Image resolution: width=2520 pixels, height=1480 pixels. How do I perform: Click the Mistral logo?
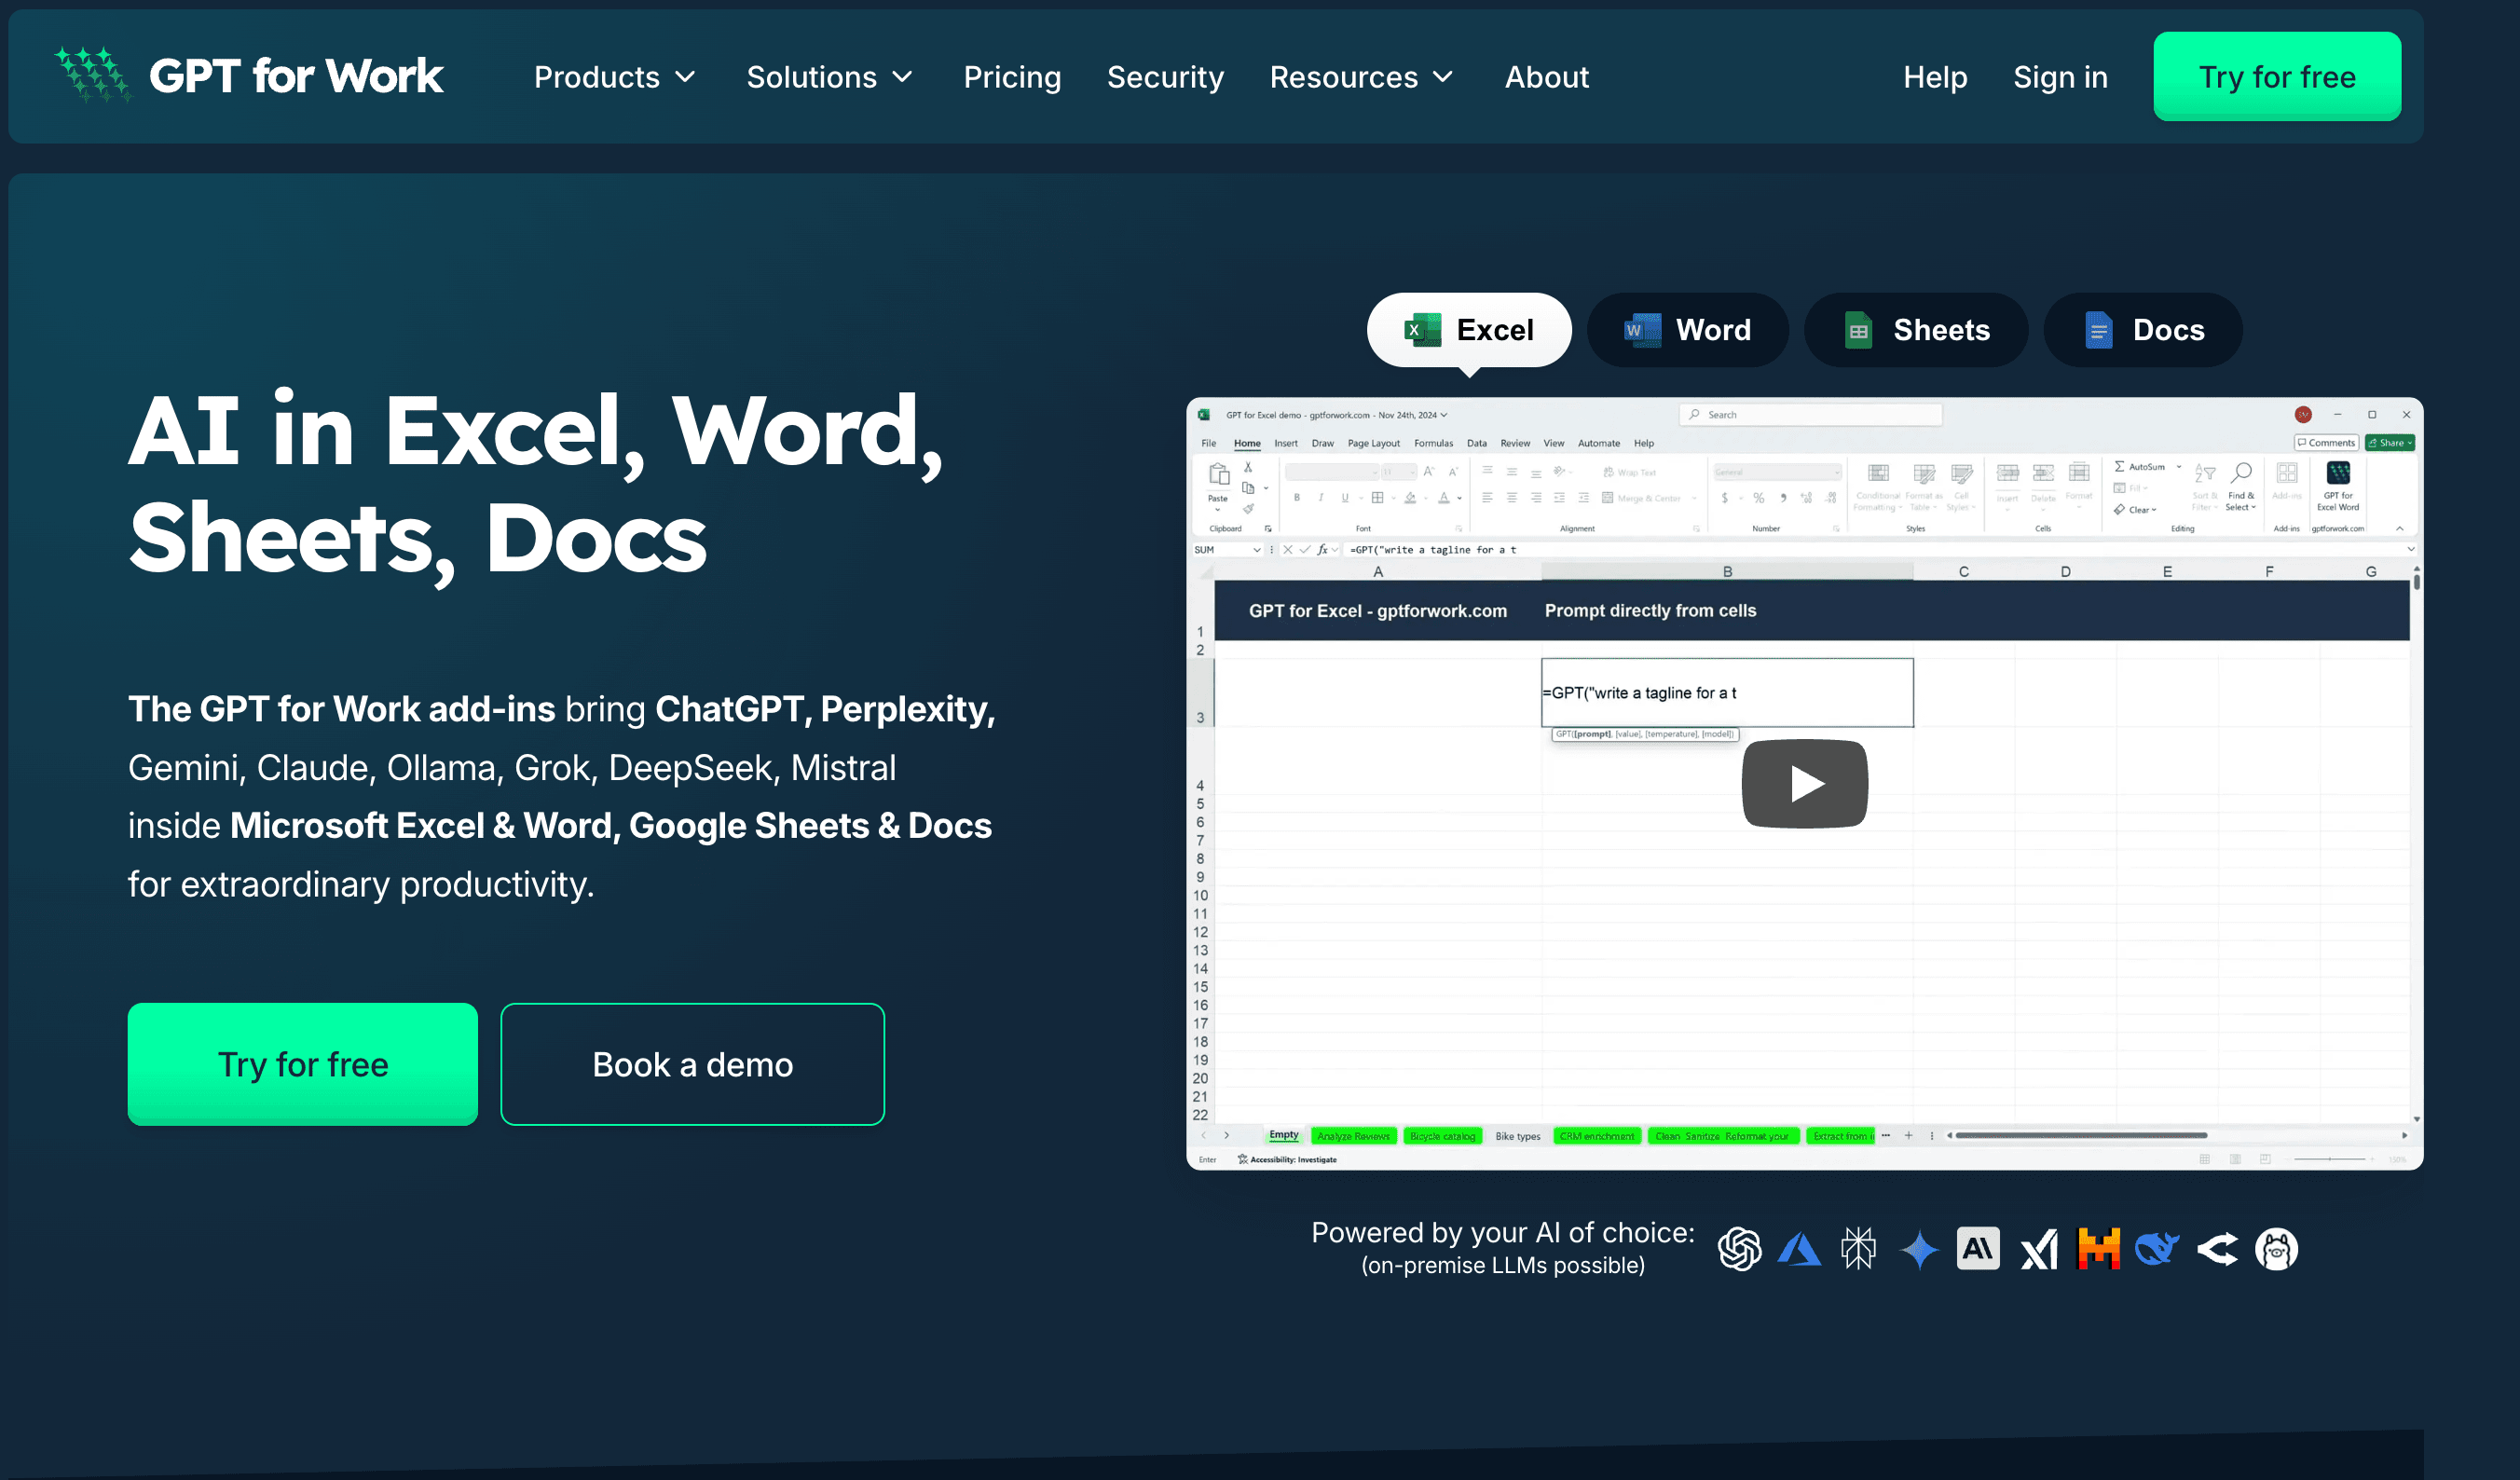point(2098,1249)
